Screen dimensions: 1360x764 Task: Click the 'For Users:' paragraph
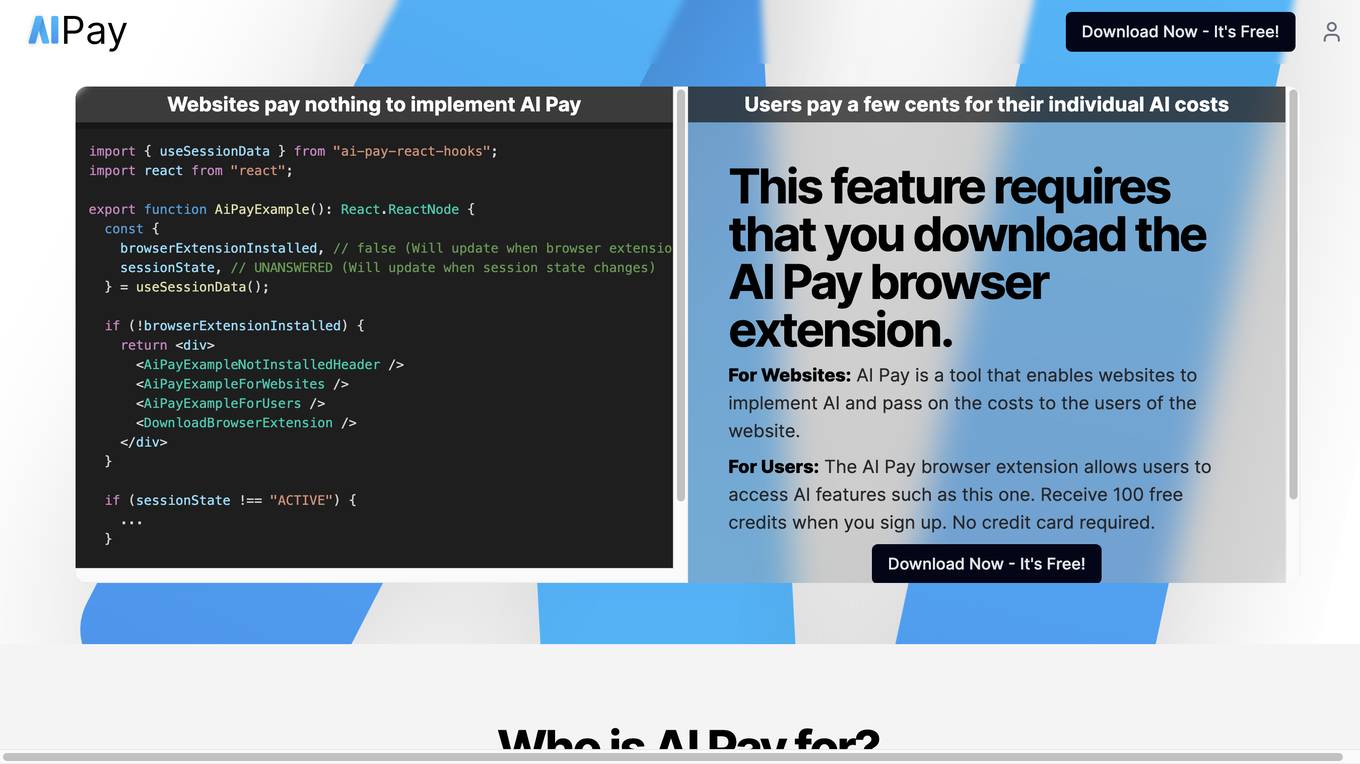click(x=970, y=494)
